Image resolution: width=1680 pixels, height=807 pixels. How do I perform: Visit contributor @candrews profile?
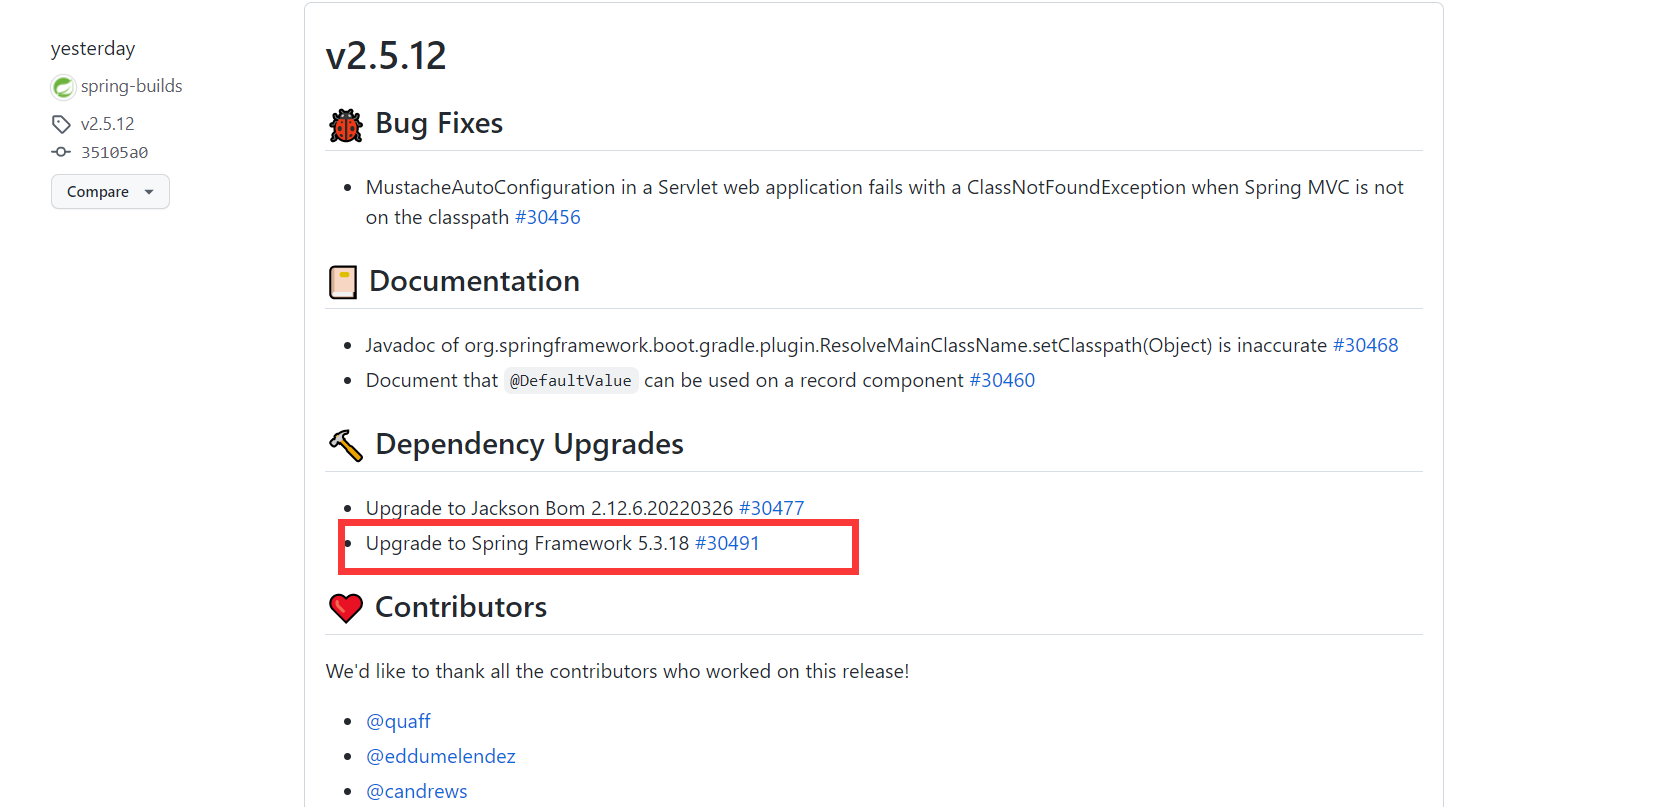(417, 791)
